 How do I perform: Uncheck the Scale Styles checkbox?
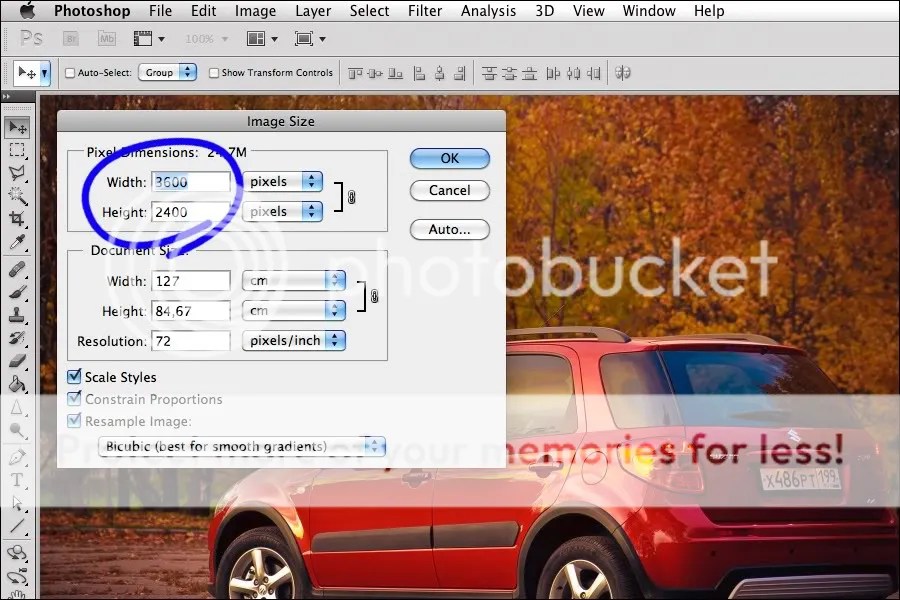(74, 377)
